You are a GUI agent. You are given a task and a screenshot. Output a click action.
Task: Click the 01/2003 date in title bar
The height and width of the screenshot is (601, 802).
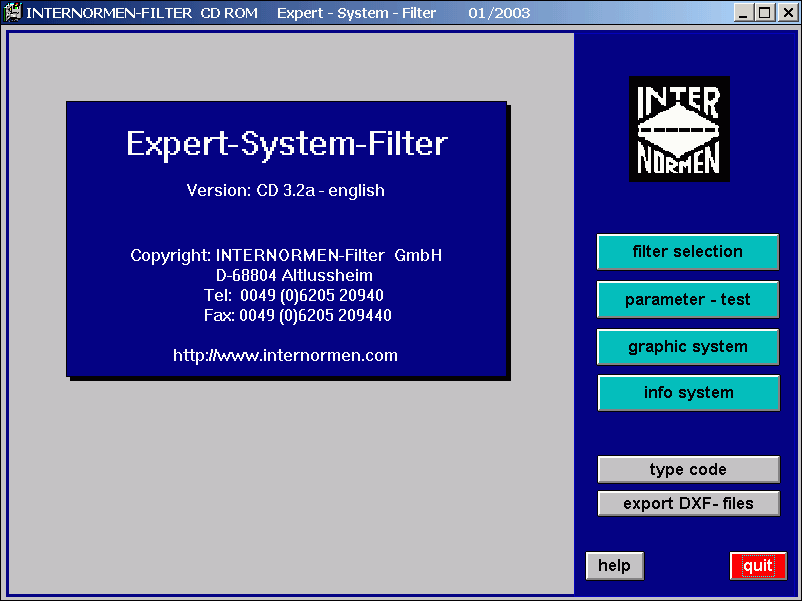499,13
